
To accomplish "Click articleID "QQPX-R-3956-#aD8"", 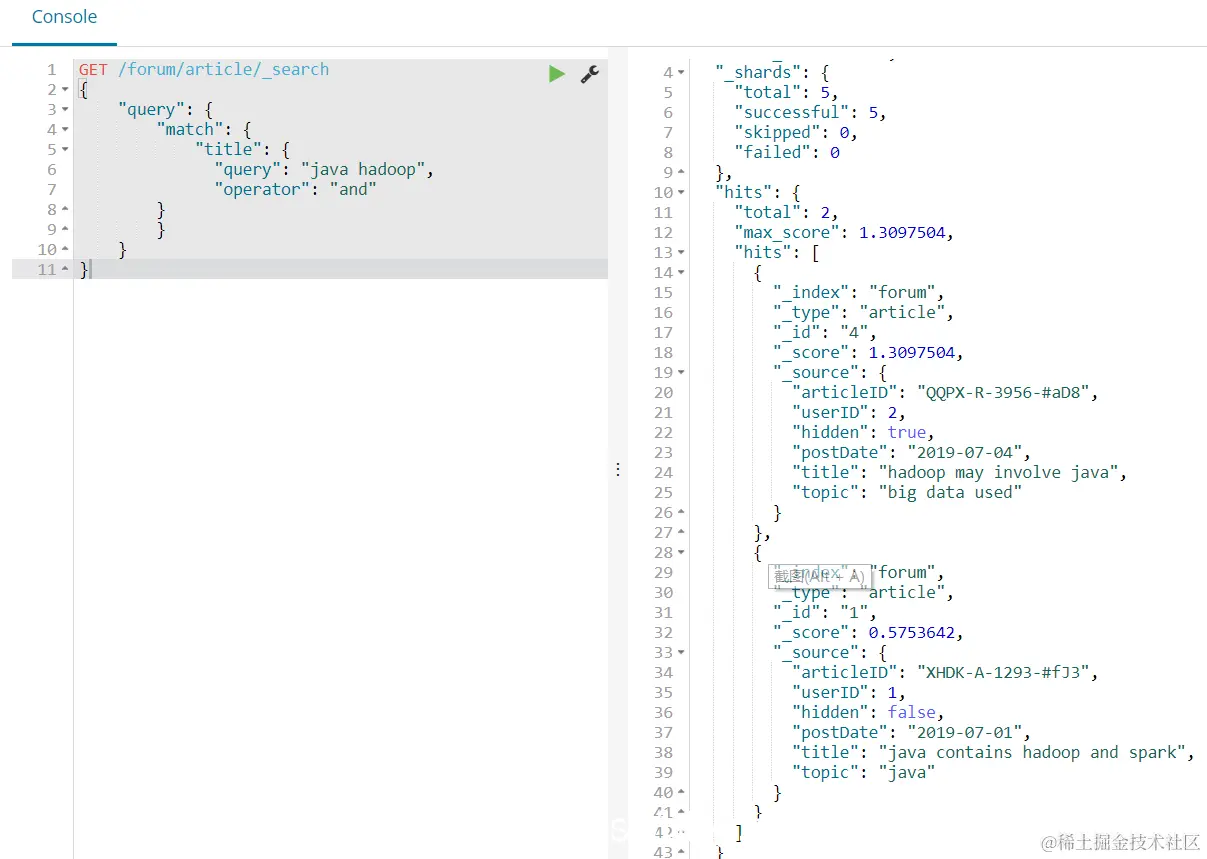I will [1005, 393].
